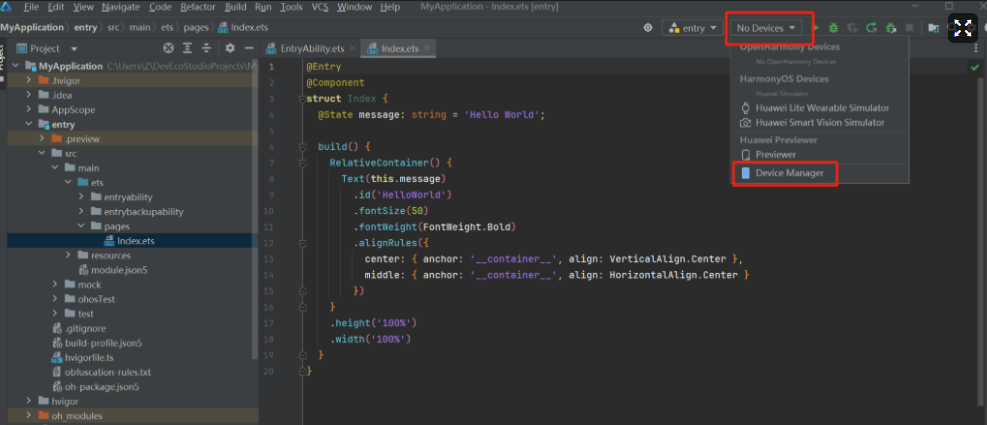Select Previewer in devices list
The image size is (987, 425).
point(776,154)
